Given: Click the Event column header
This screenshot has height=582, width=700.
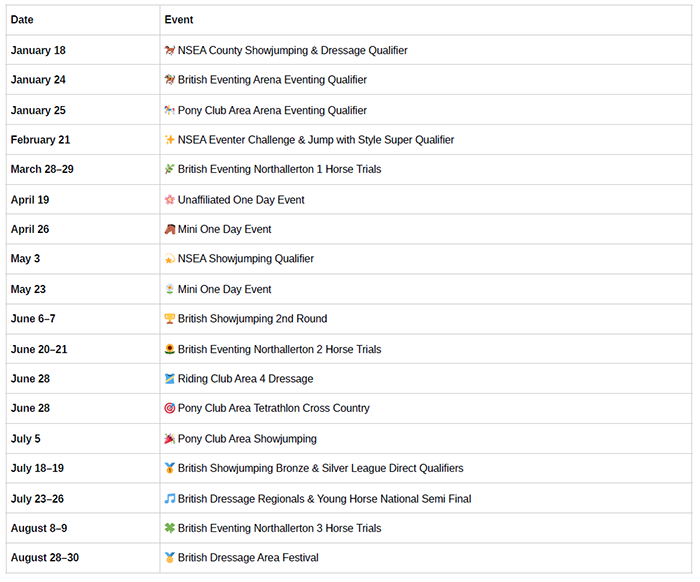Looking at the screenshot, I should (179, 20).
